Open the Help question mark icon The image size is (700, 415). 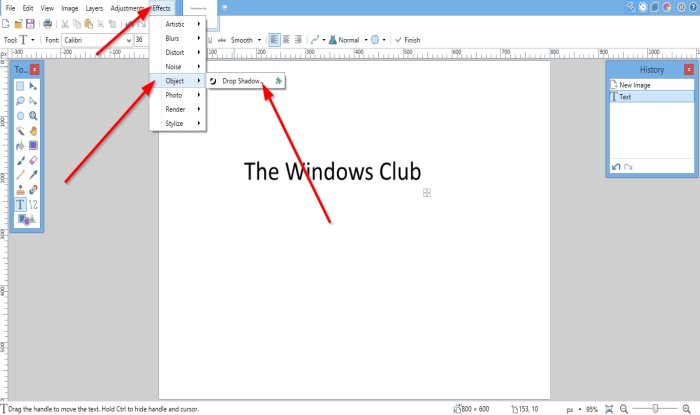693,7
